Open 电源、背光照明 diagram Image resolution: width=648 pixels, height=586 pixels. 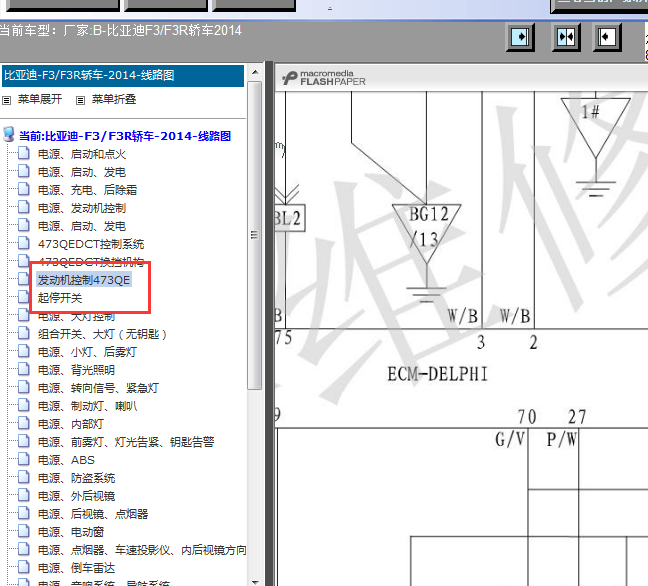(x=76, y=370)
